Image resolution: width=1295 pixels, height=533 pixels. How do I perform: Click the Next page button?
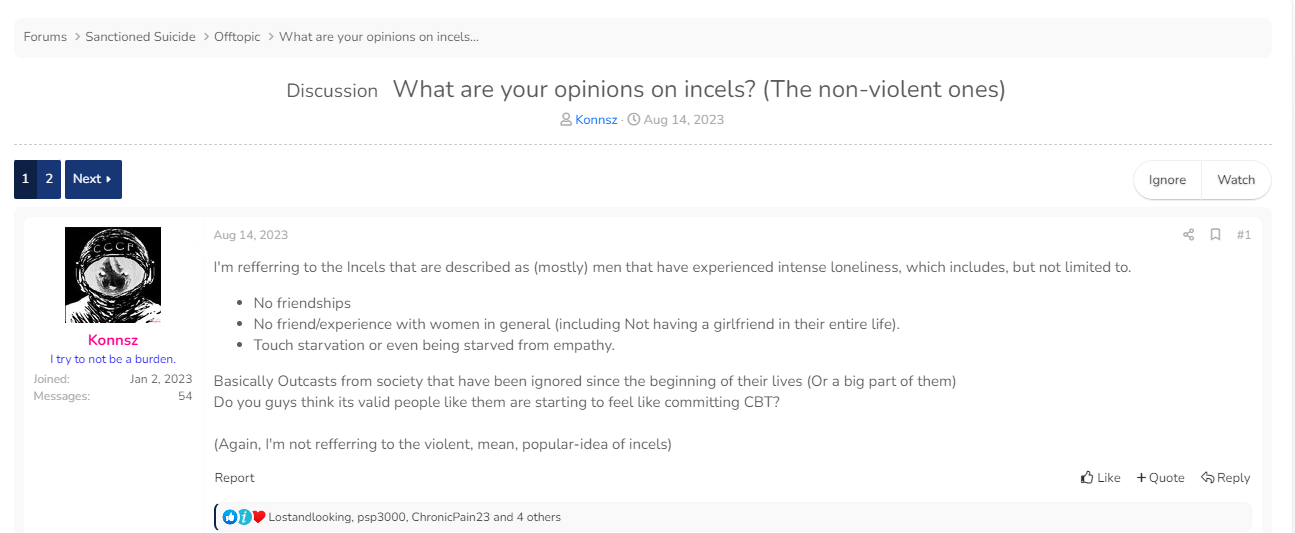[93, 179]
